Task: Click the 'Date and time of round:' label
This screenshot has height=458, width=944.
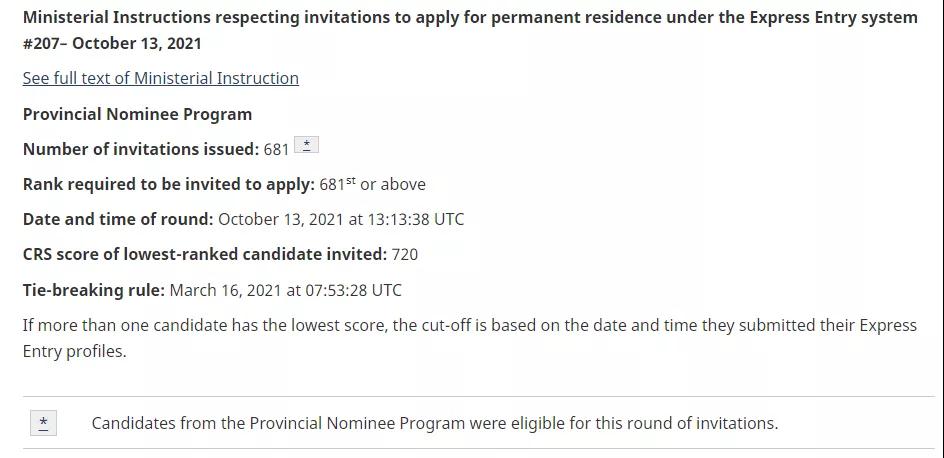Action: click(x=118, y=219)
